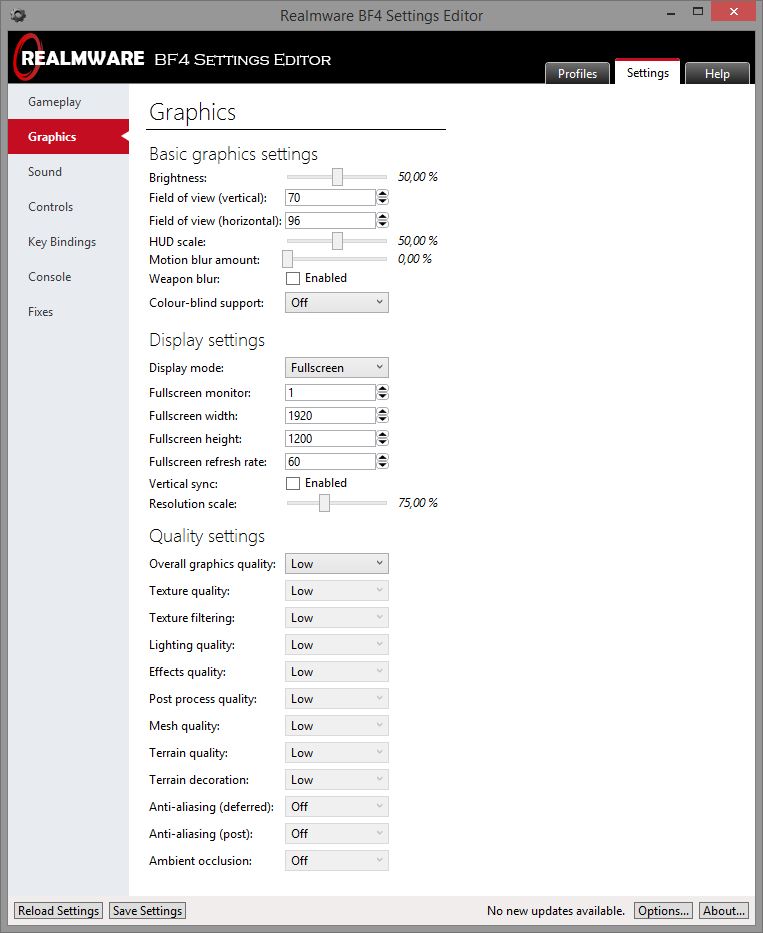Click the HUD scale slider handle
Screen dimensions: 763x933
coord(337,241)
